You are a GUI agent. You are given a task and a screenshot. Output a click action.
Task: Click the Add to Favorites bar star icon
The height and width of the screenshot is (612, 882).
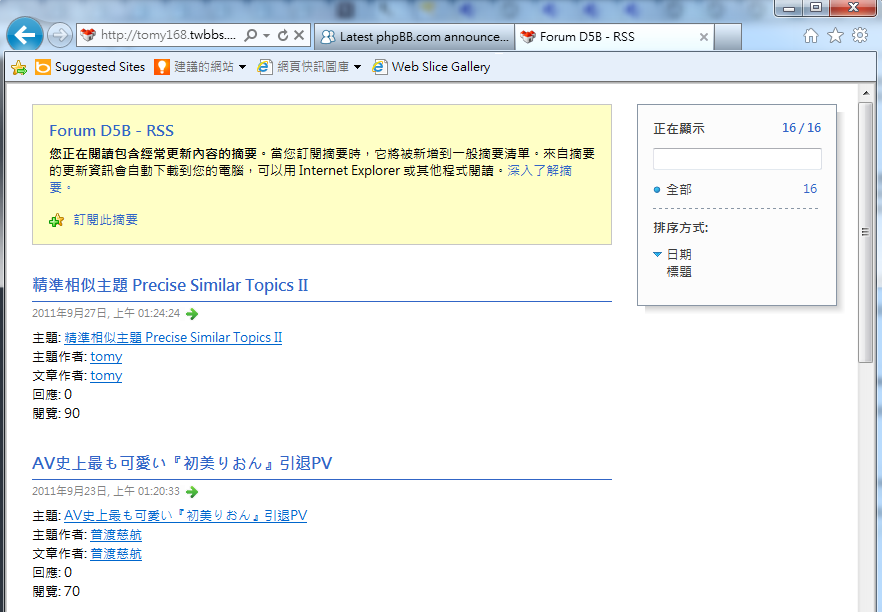(x=18, y=67)
